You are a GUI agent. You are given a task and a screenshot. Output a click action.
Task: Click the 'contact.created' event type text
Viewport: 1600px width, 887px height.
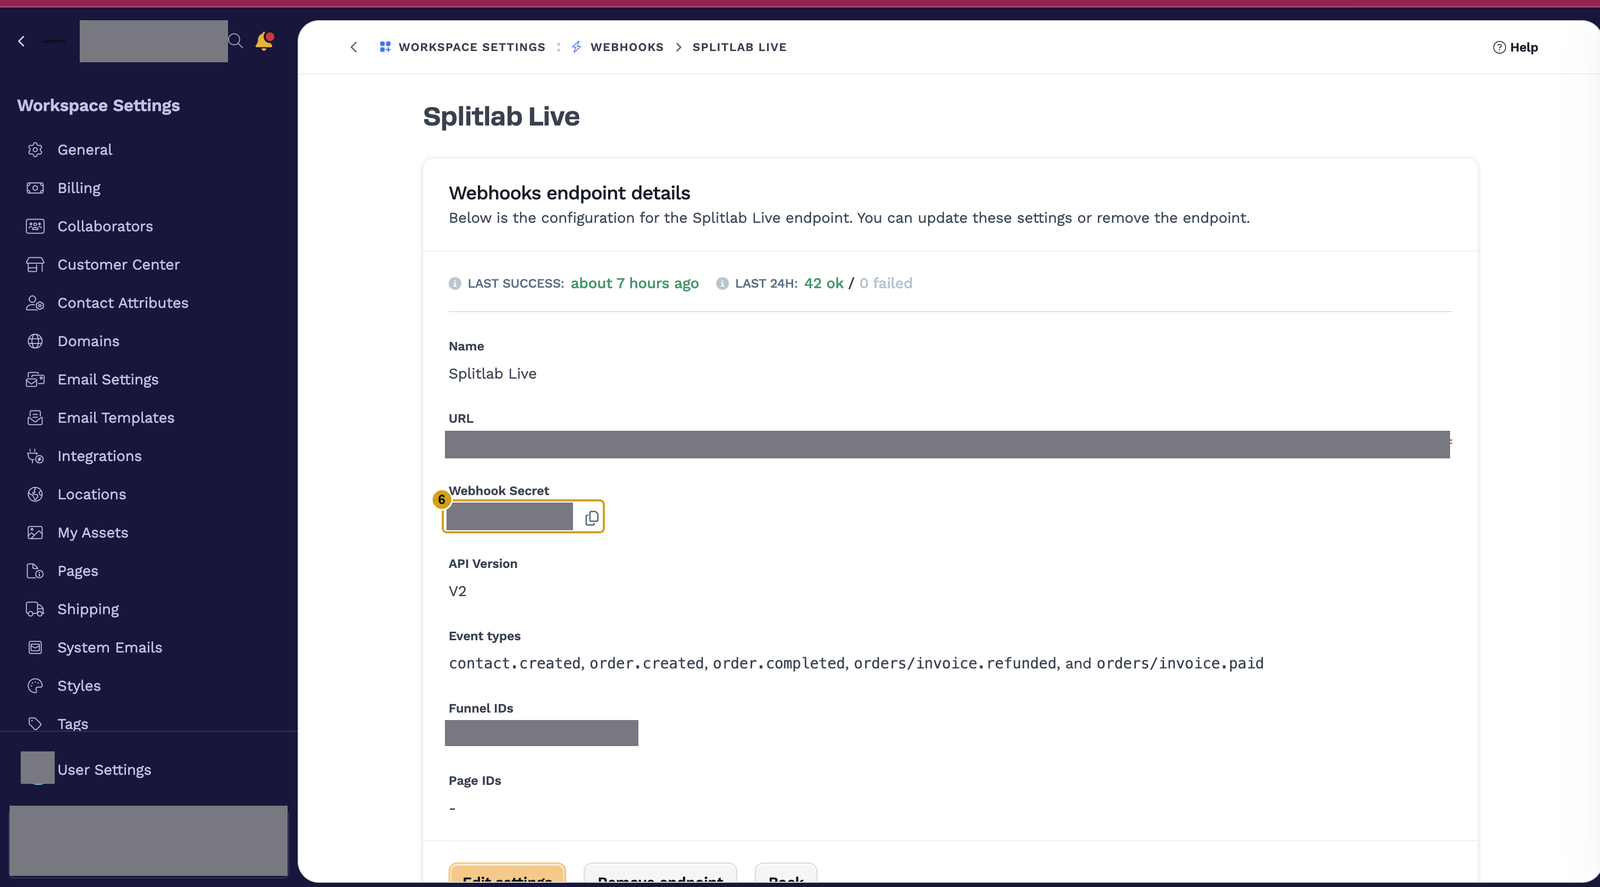pos(515,664)
